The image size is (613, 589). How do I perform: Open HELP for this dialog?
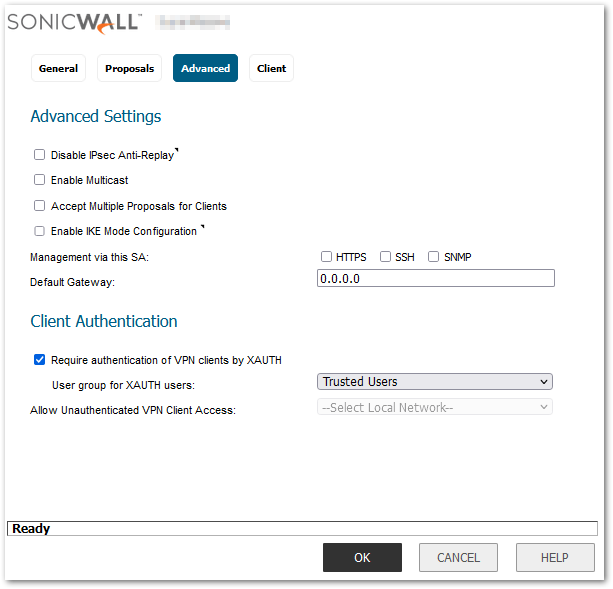(x=555, y=558)
